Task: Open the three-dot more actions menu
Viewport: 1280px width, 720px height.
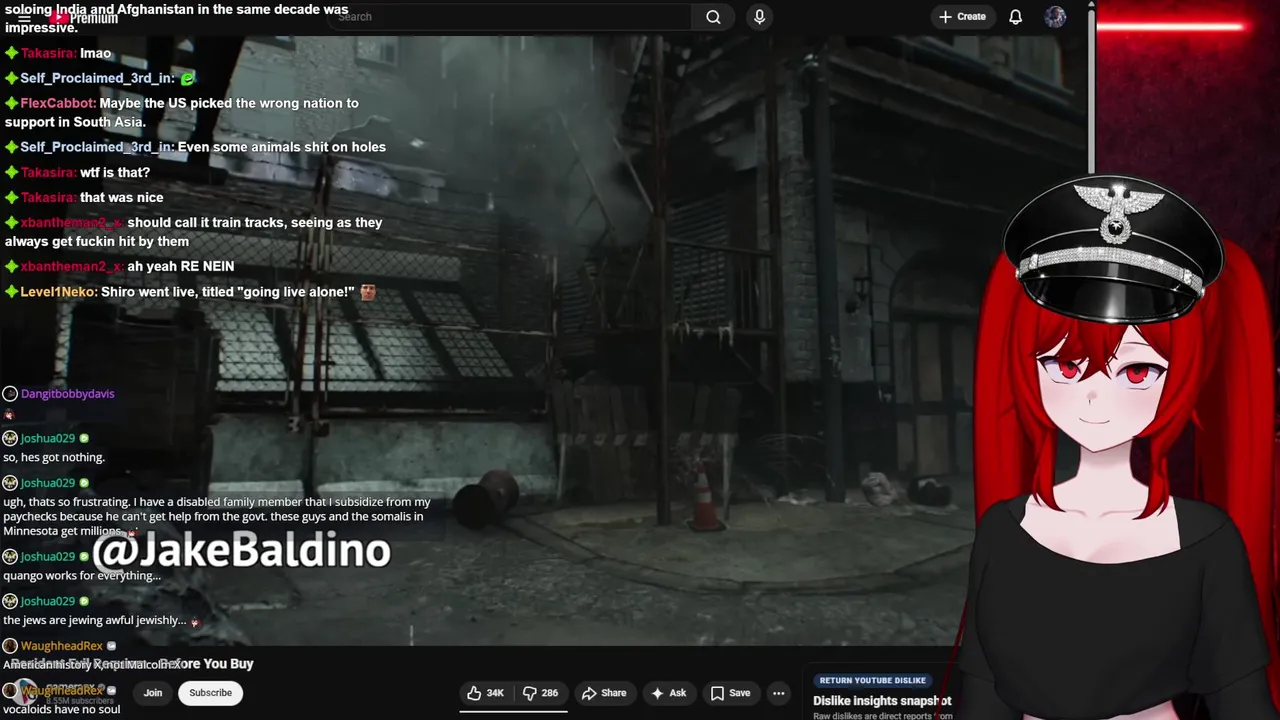Action: [778, 693]
